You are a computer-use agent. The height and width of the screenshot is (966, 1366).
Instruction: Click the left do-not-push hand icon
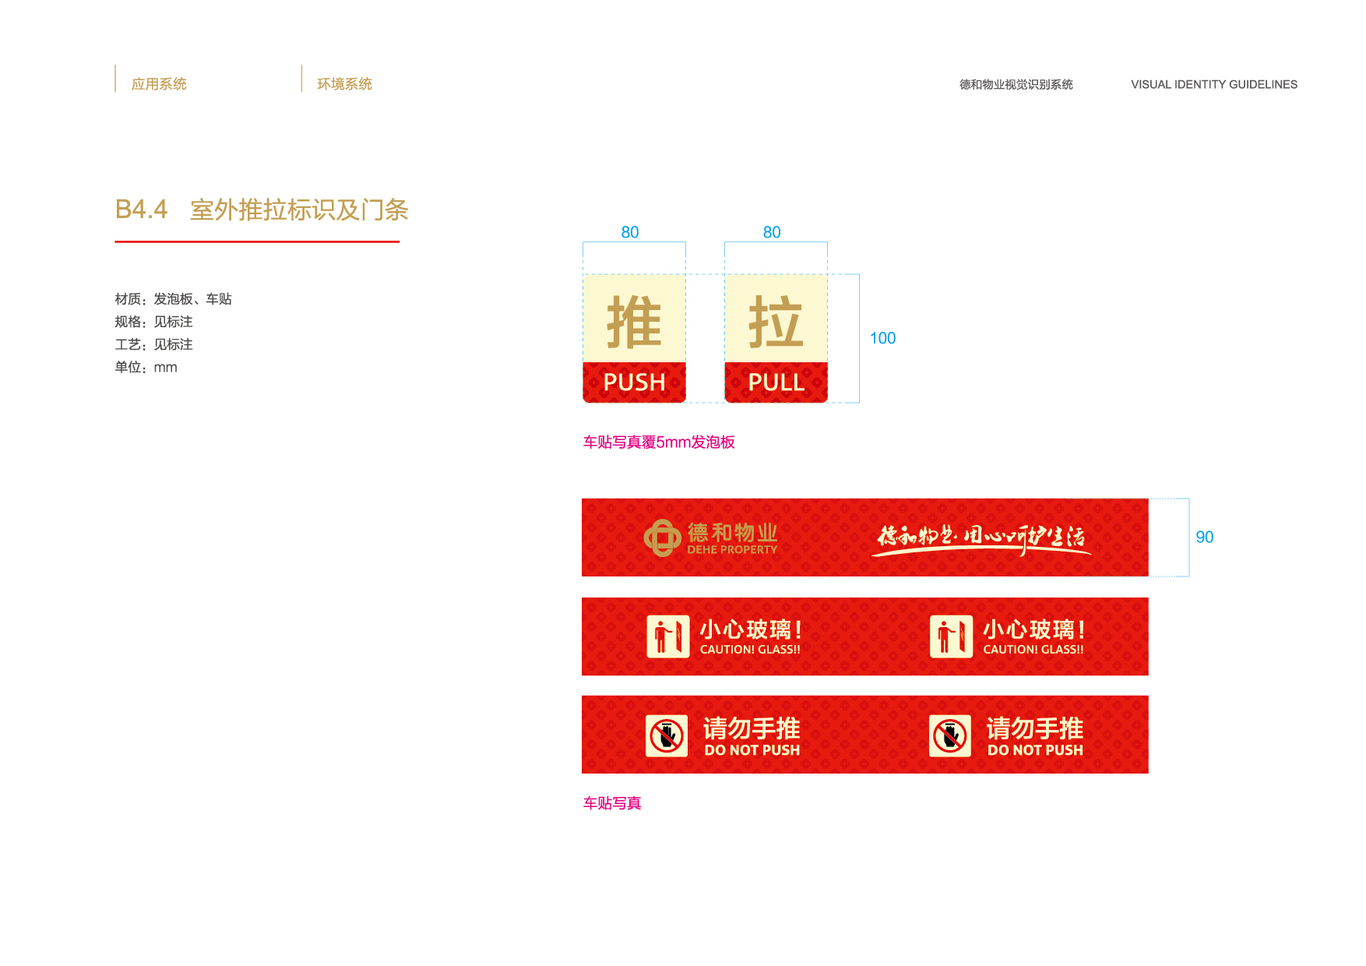pos(667,736)
